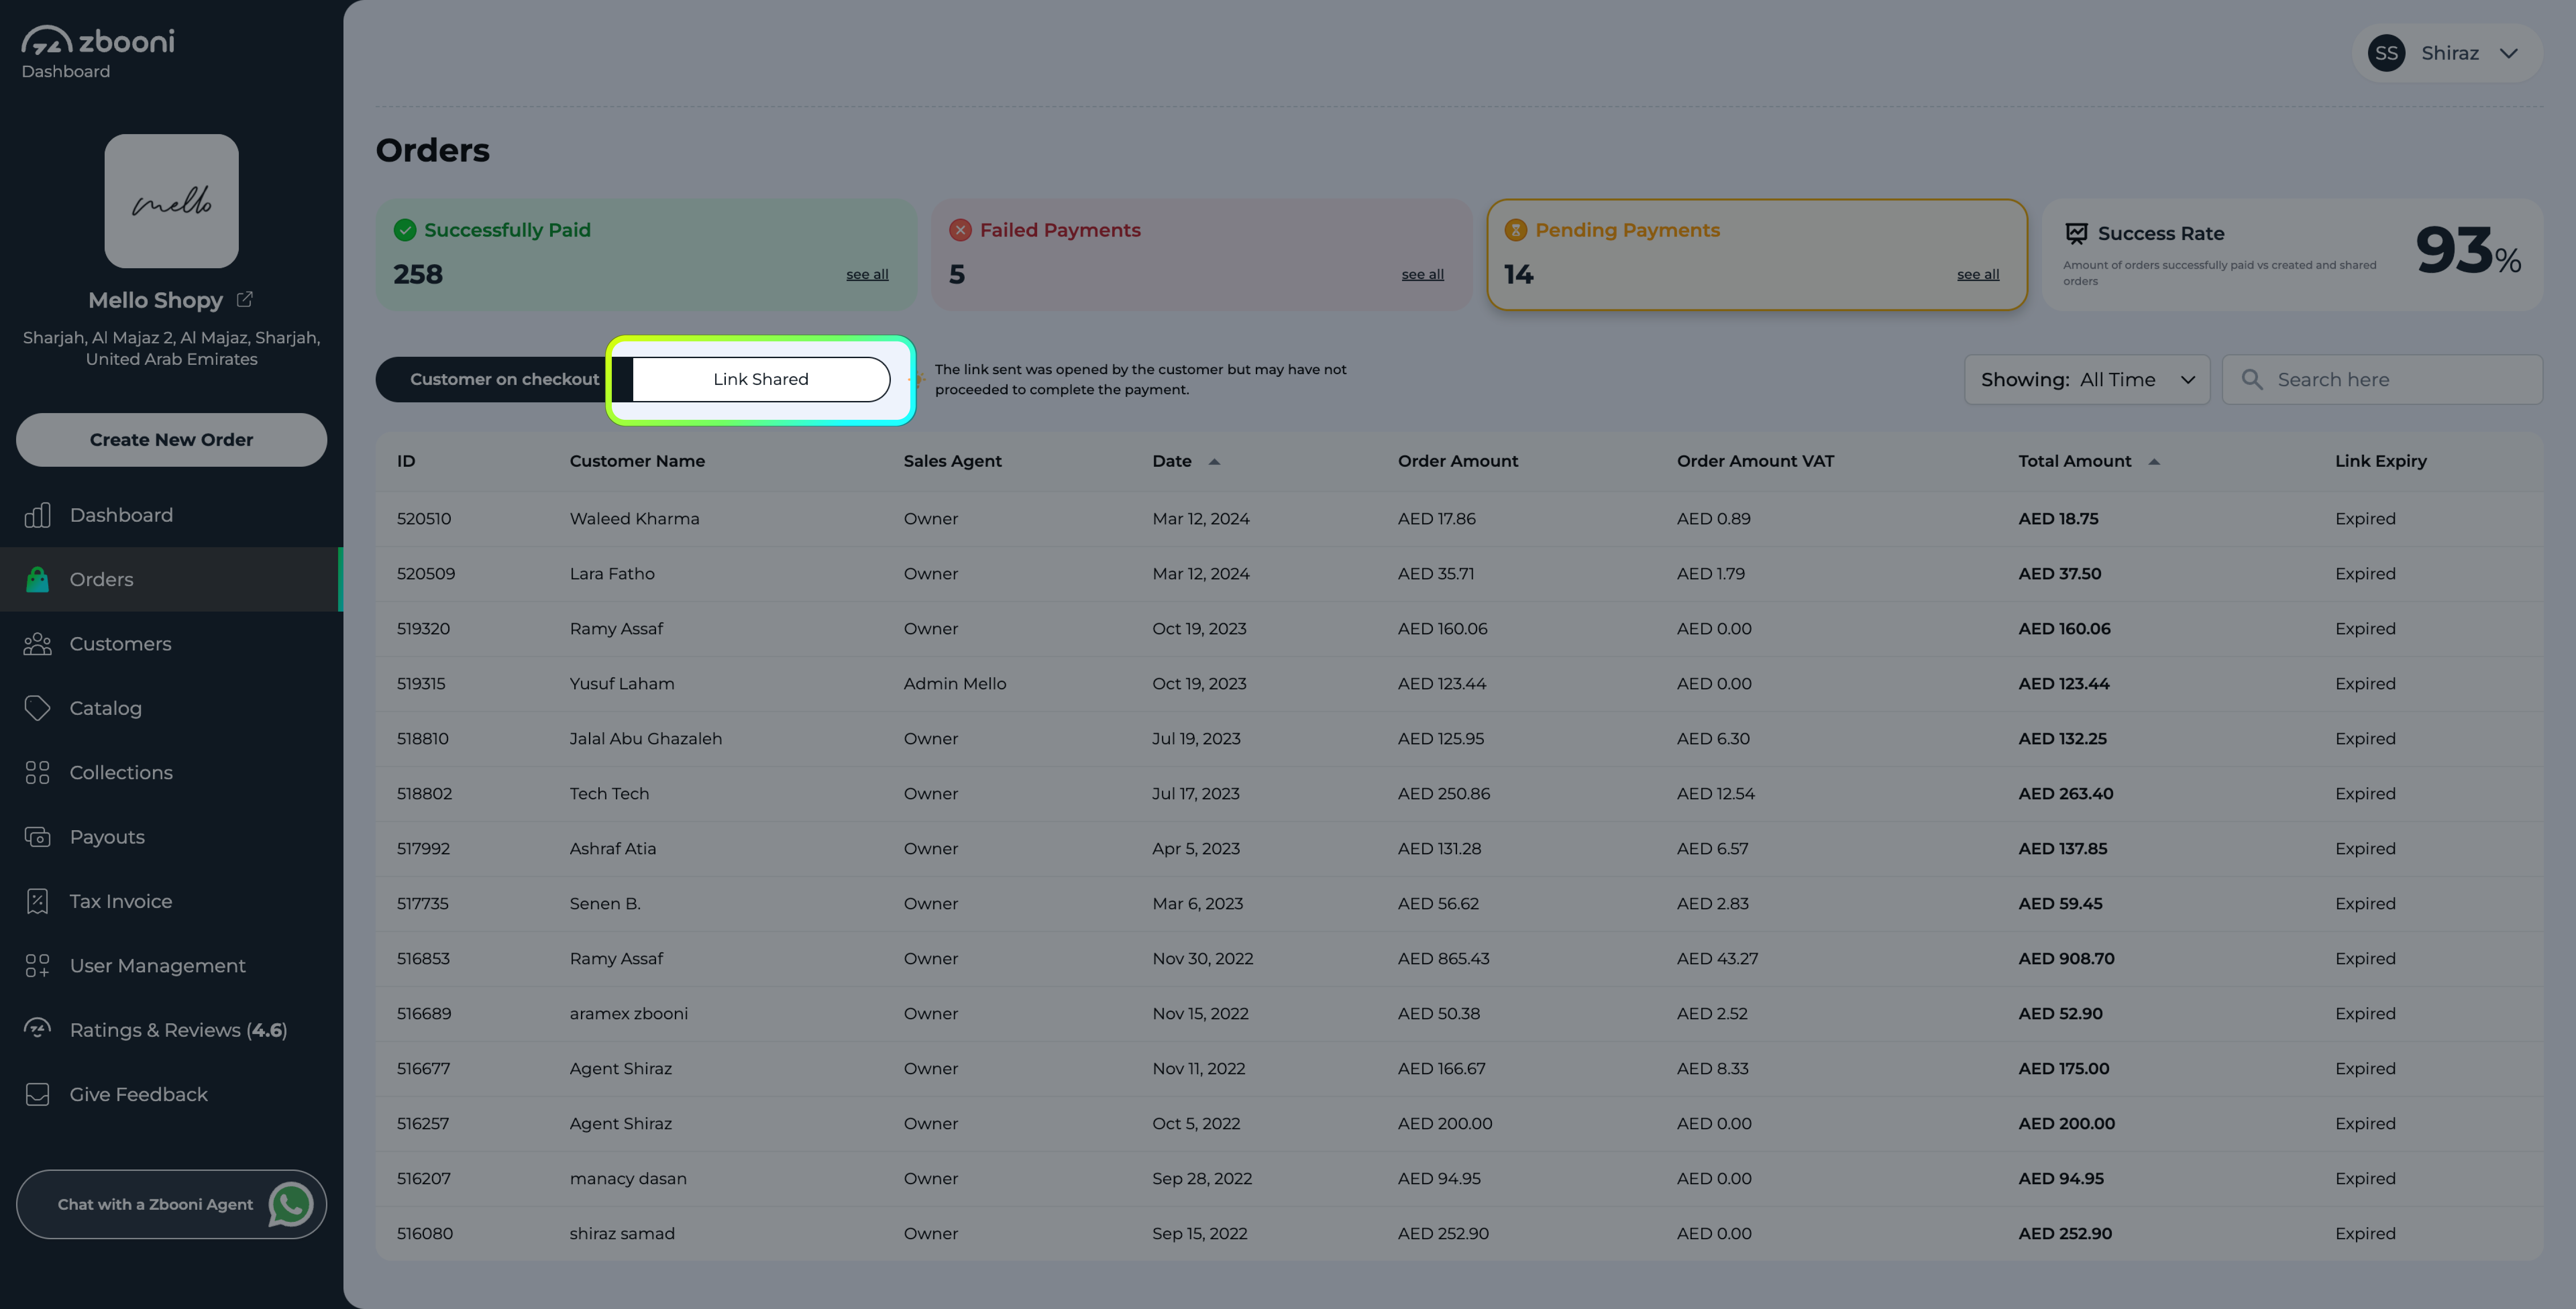Sort by Date column arrow
The image size is (2576, 1309).
pos(1214,462)
